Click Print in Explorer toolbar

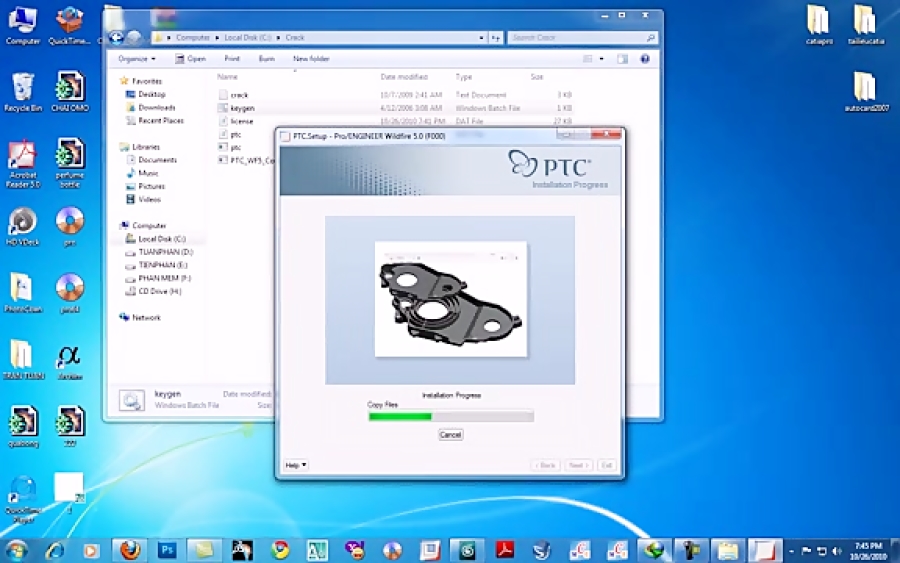click(232, 59)
